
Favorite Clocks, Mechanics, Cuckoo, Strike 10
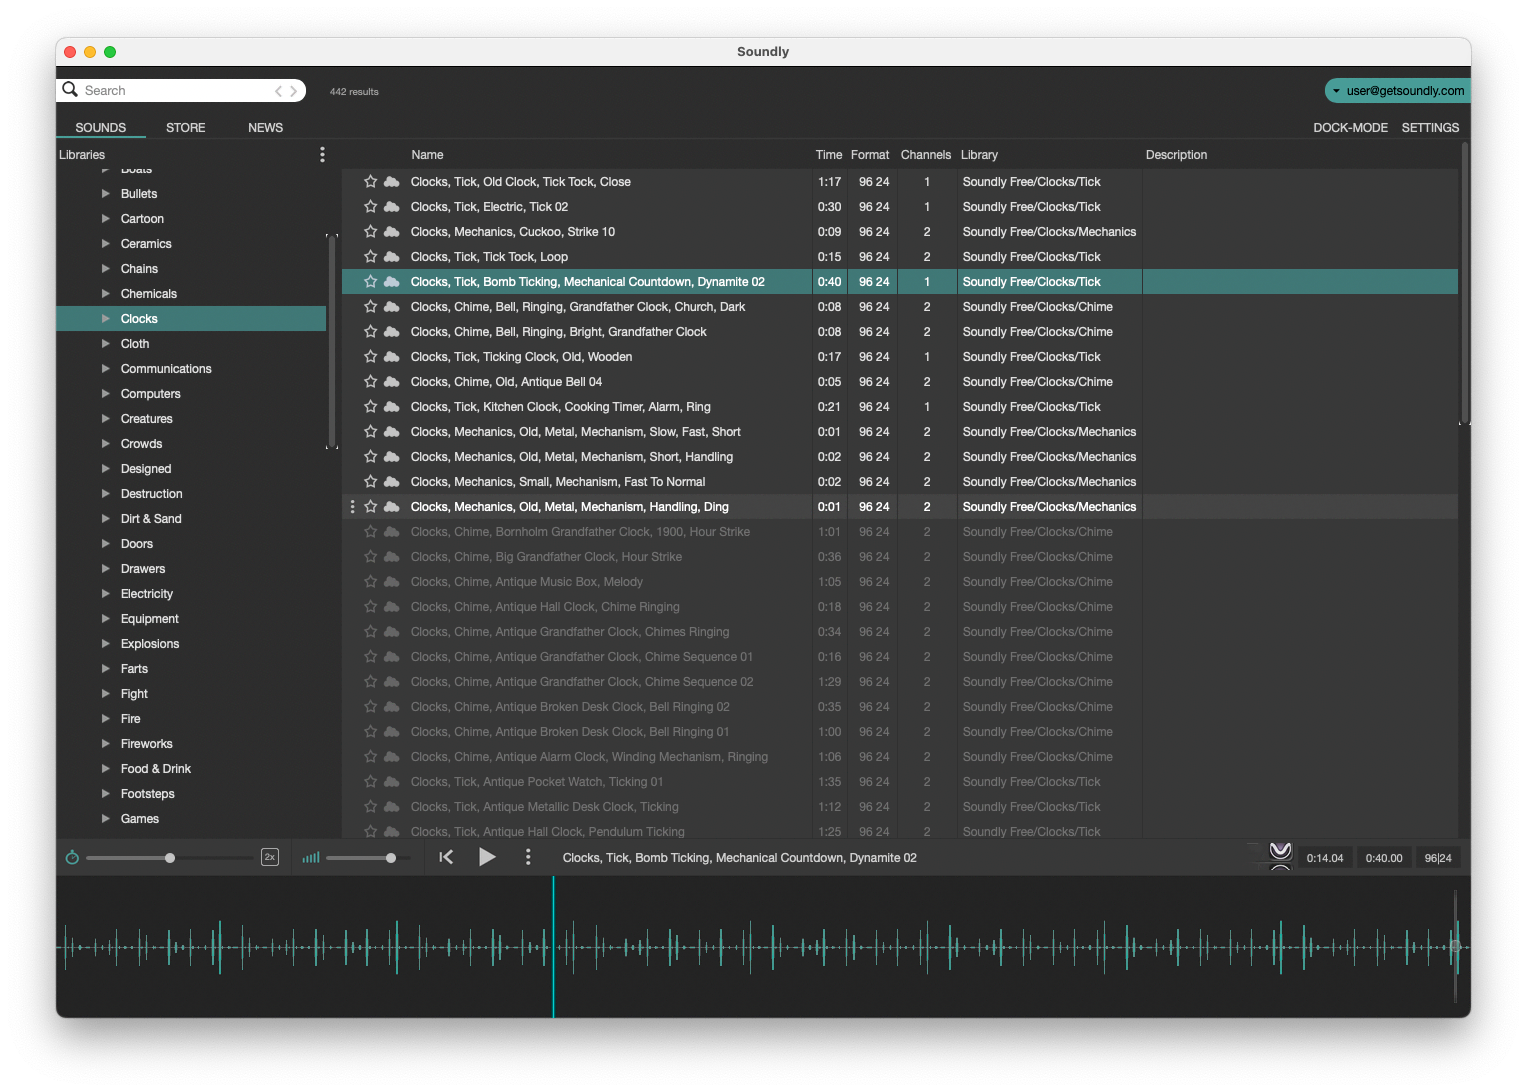coord(370,232)
